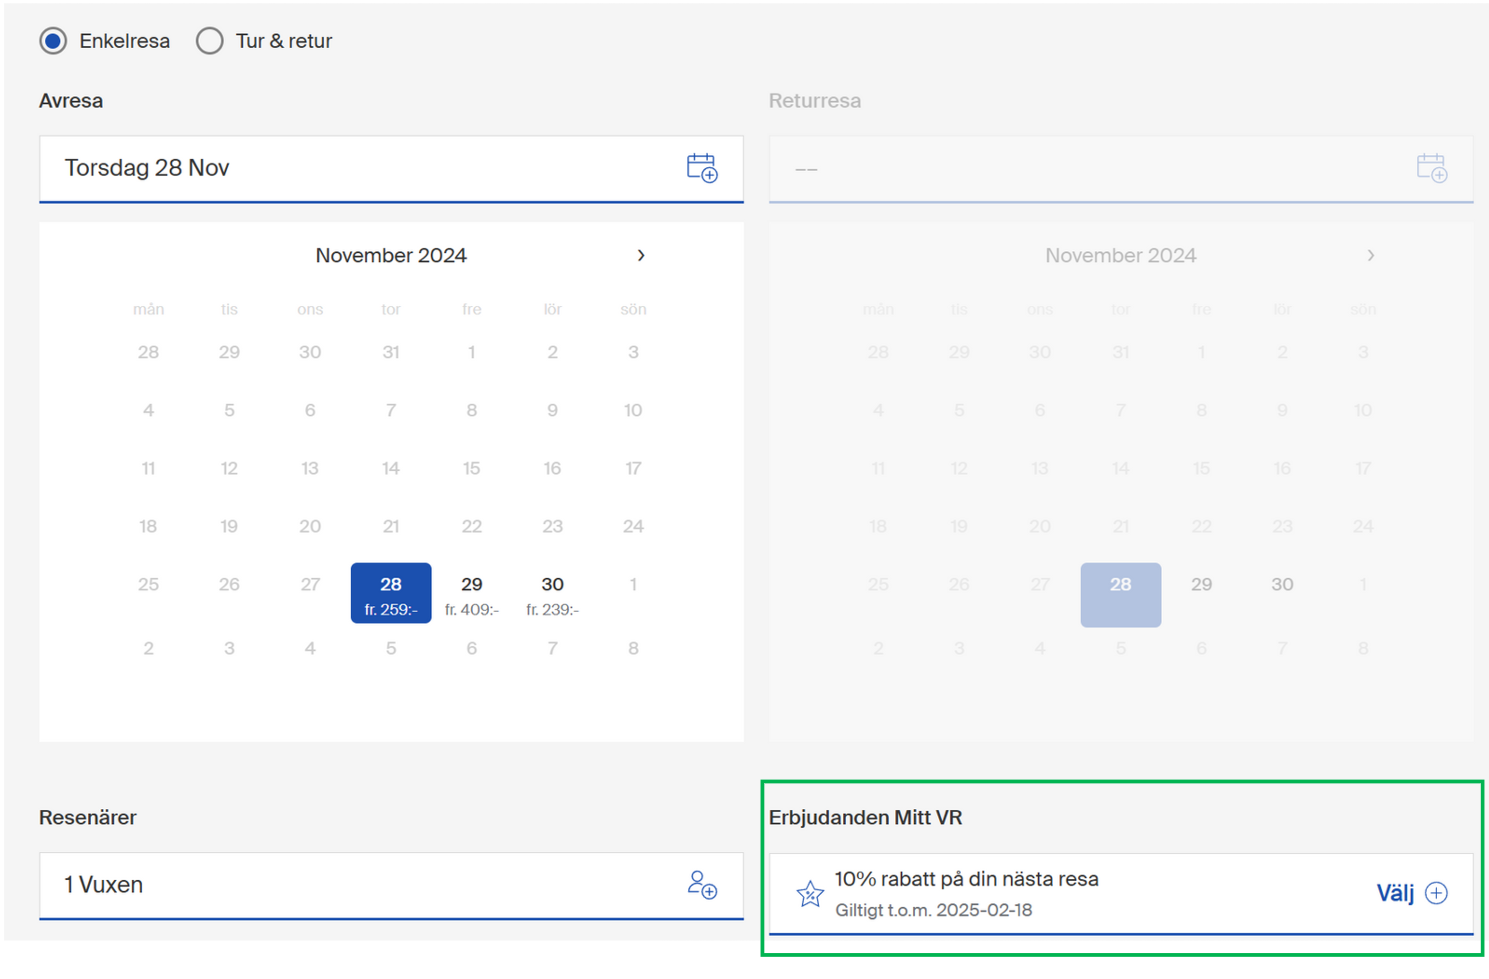Click highlighted 28 in return calendar

tap(1120, 594)
